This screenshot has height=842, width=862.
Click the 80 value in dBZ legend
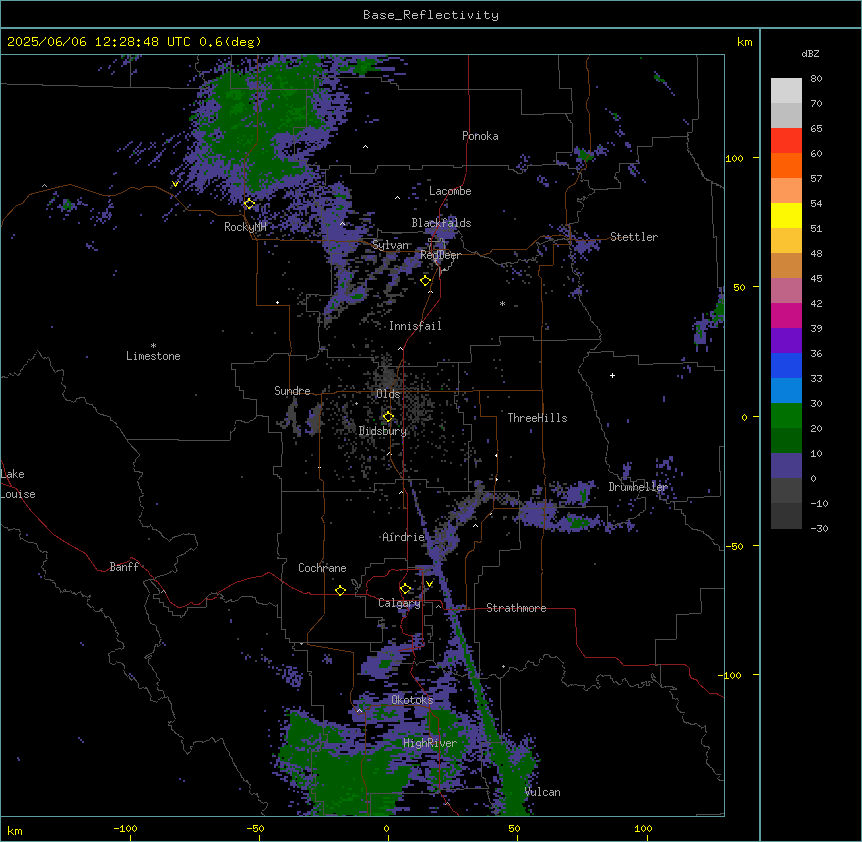click(816, 79)
